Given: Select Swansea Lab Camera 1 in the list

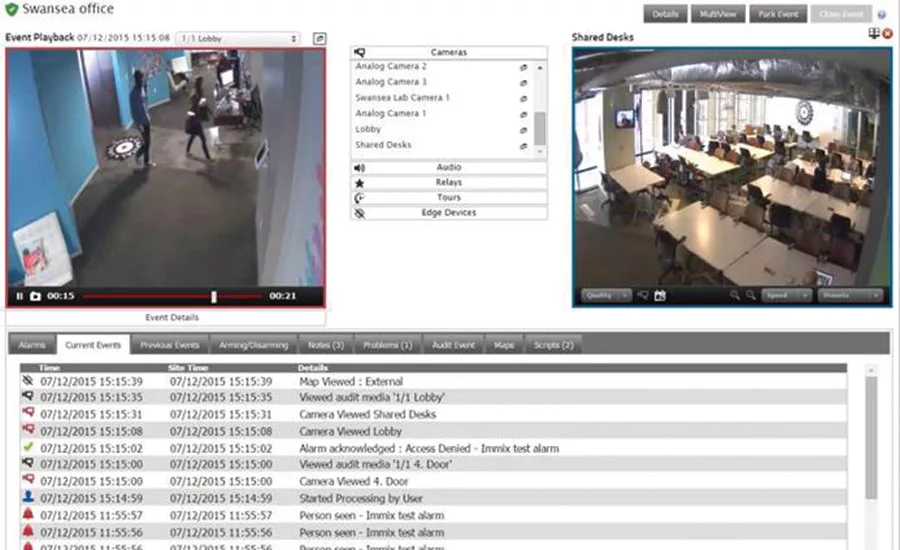Looking at the screenshot, I should pyautogui.click(x=402, y=98).
